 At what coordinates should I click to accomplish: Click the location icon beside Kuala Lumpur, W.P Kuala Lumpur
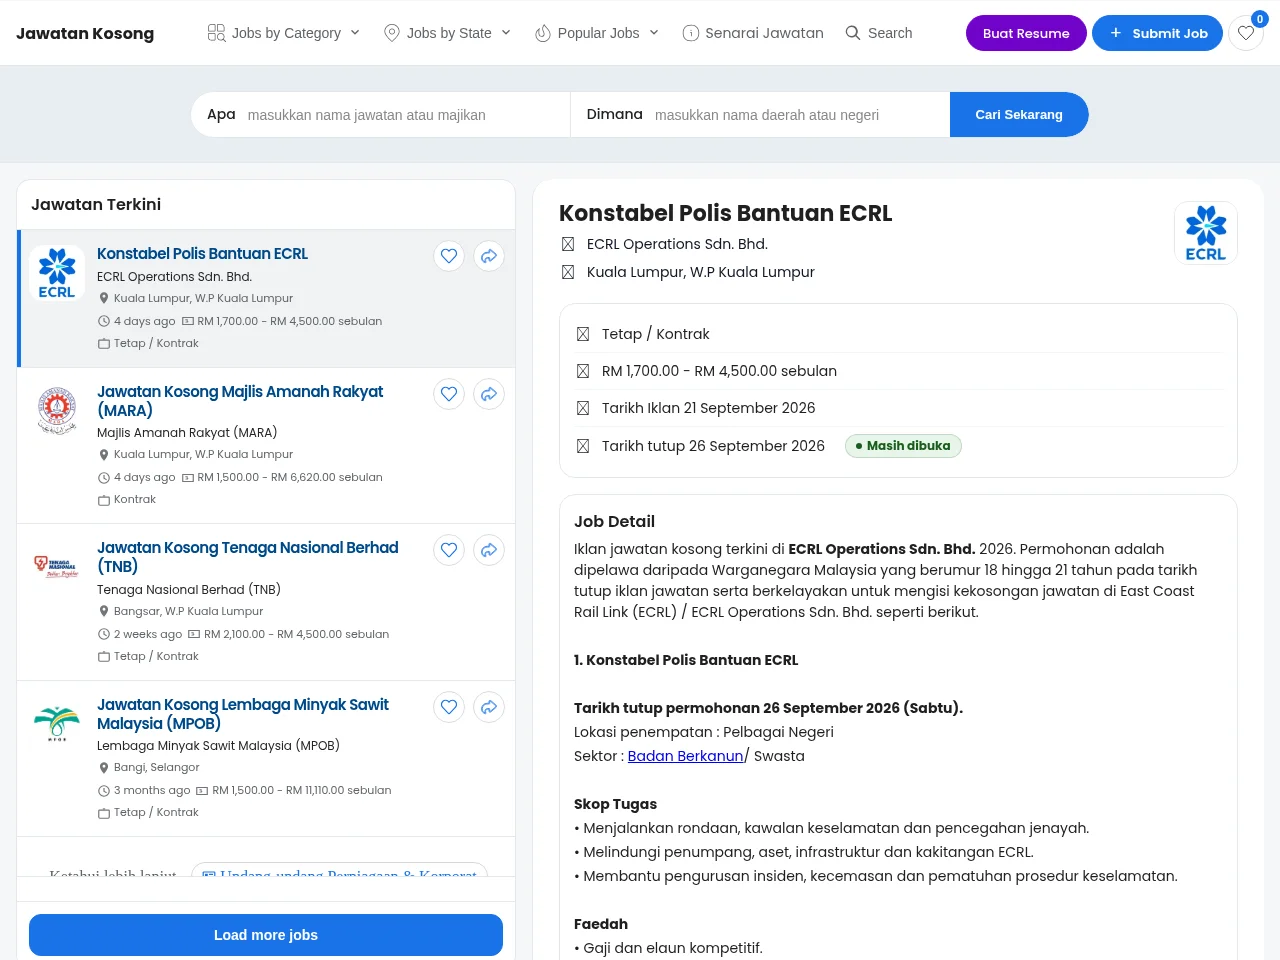point(568,272)
